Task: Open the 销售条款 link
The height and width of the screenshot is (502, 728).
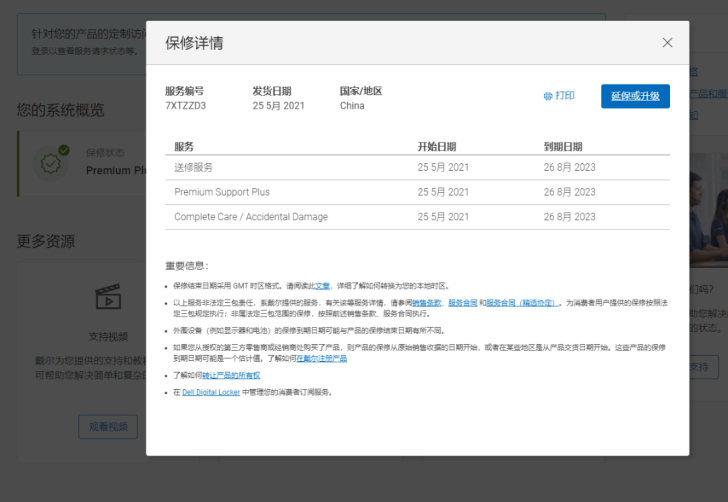Action: (427, 303)
